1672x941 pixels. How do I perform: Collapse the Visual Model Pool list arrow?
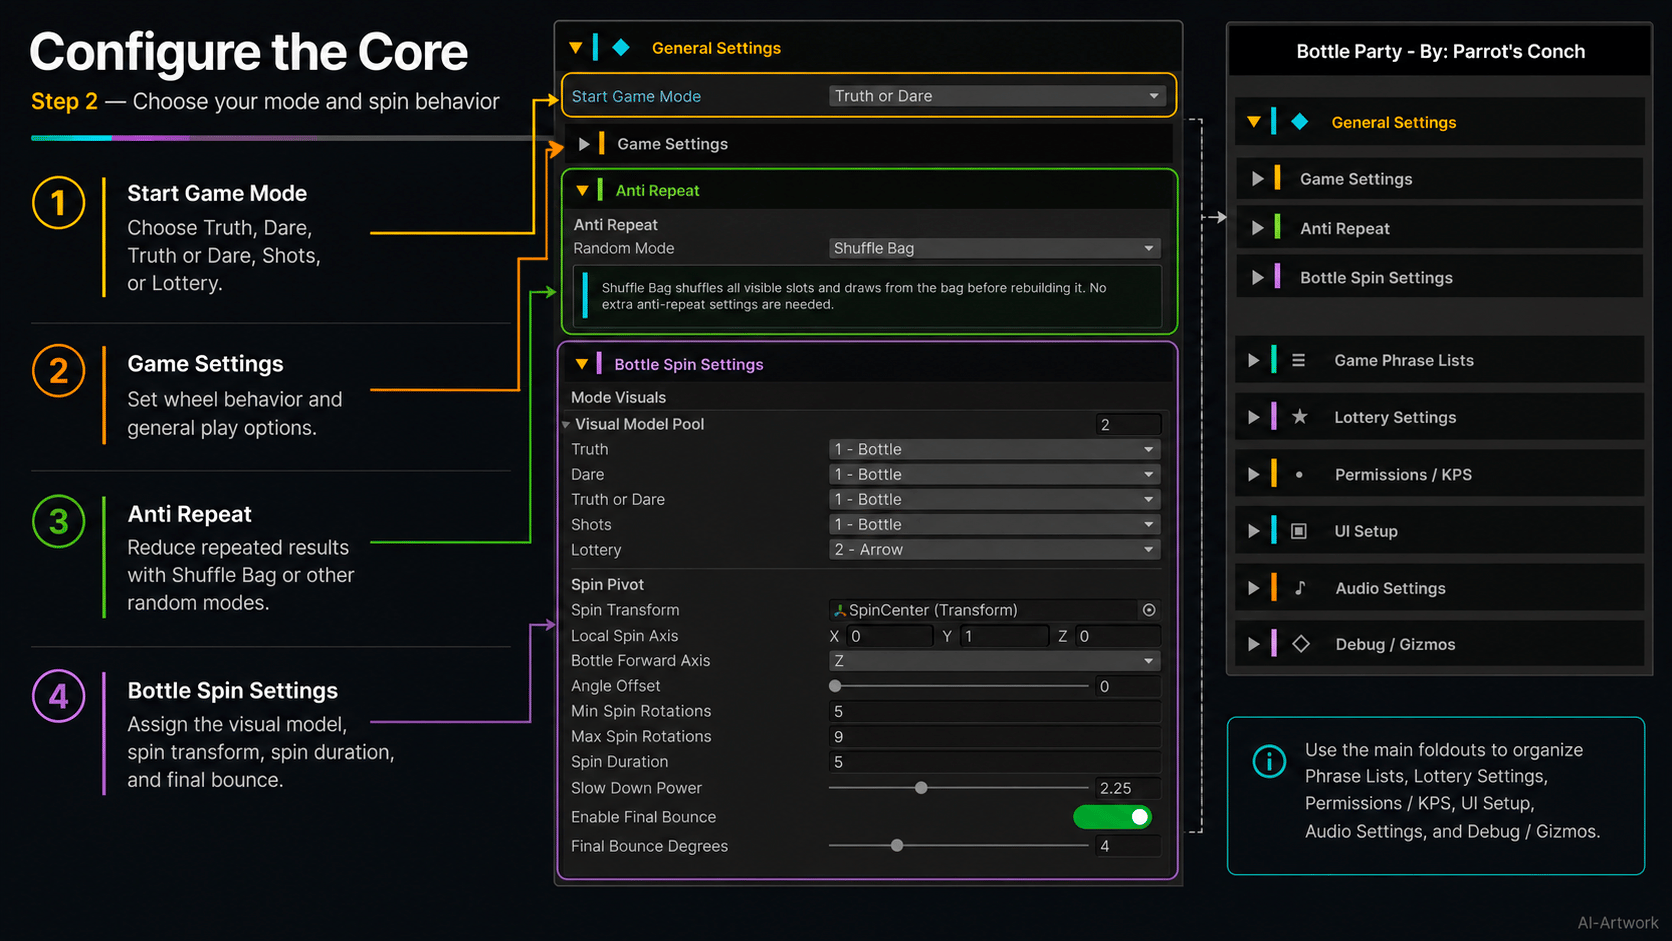pos(566,425)
